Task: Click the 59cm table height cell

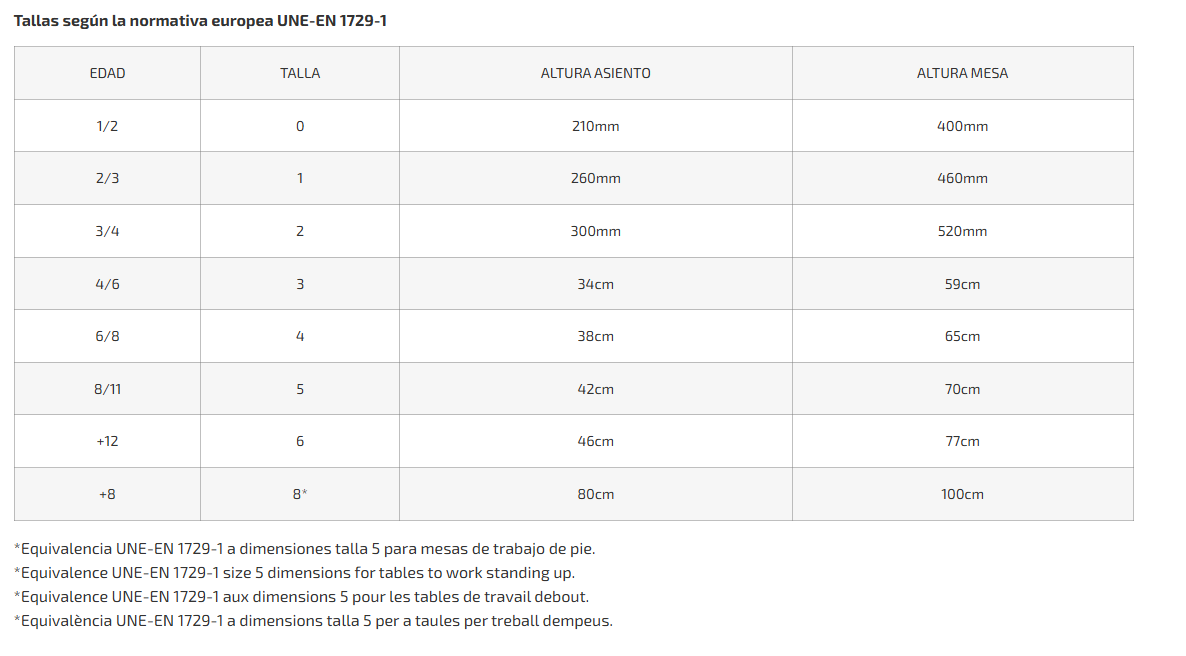Action: (962, 284)
